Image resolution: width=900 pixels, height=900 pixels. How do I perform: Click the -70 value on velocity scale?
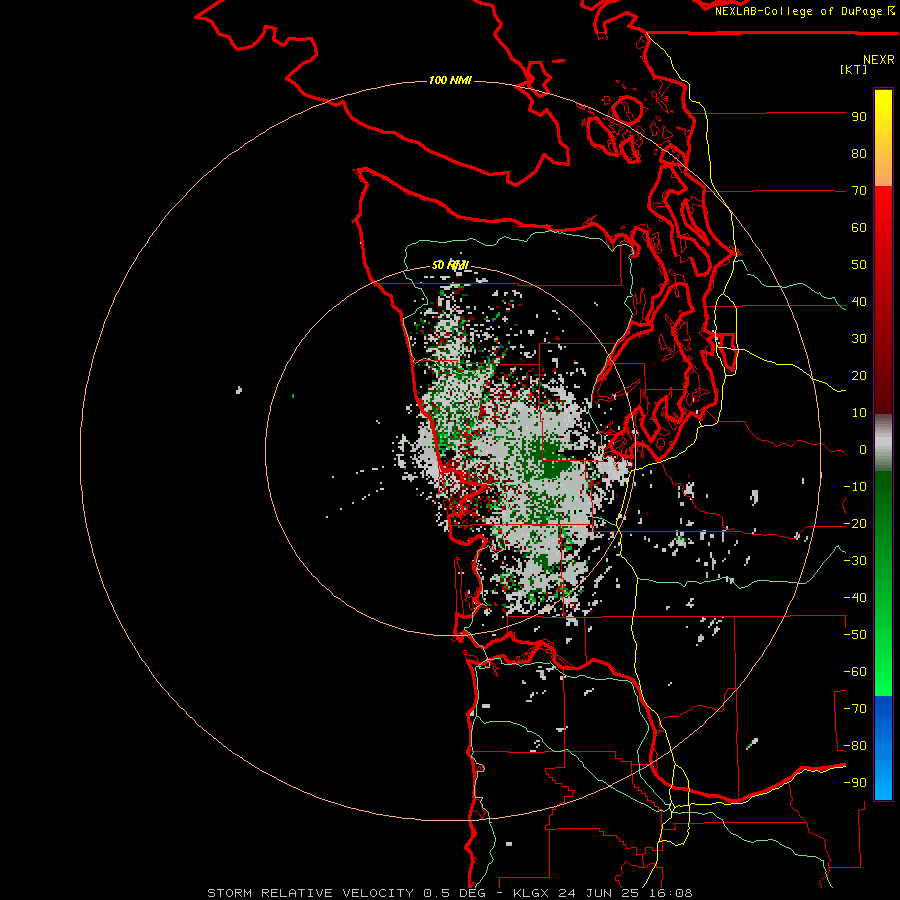[855, 709]
